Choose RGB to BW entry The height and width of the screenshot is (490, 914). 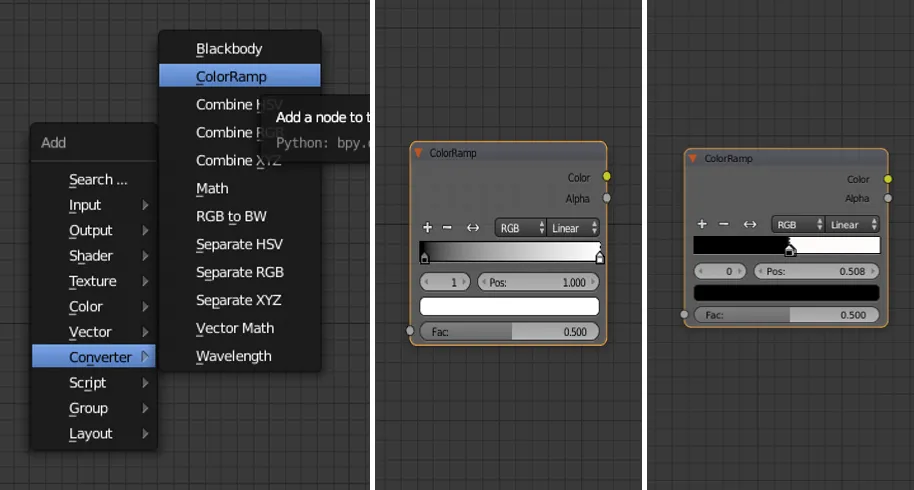240,216
